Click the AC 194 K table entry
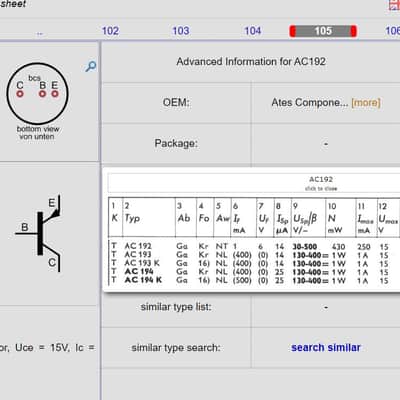 [x=143, y=280]
